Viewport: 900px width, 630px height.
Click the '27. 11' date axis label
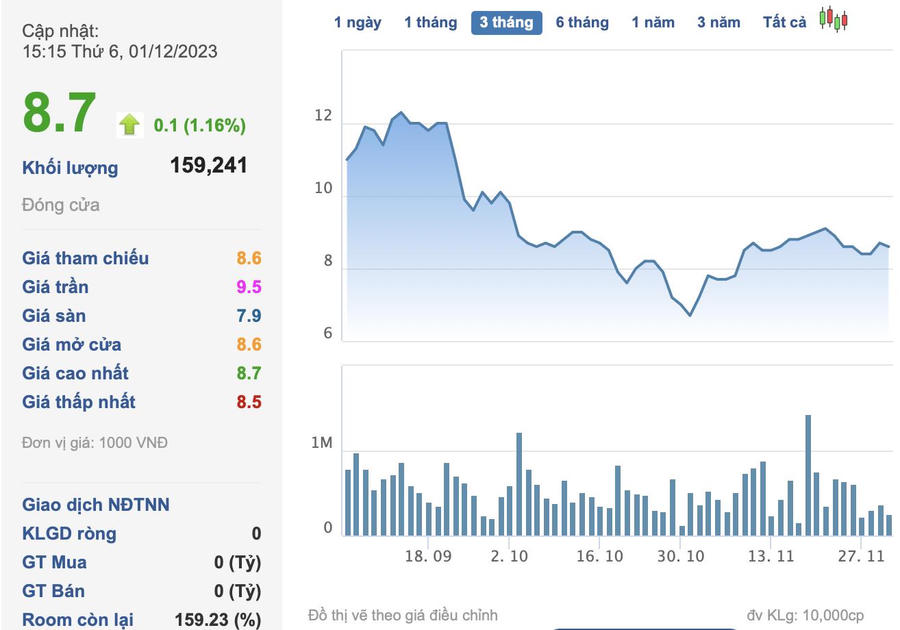(x=860, y=555)
